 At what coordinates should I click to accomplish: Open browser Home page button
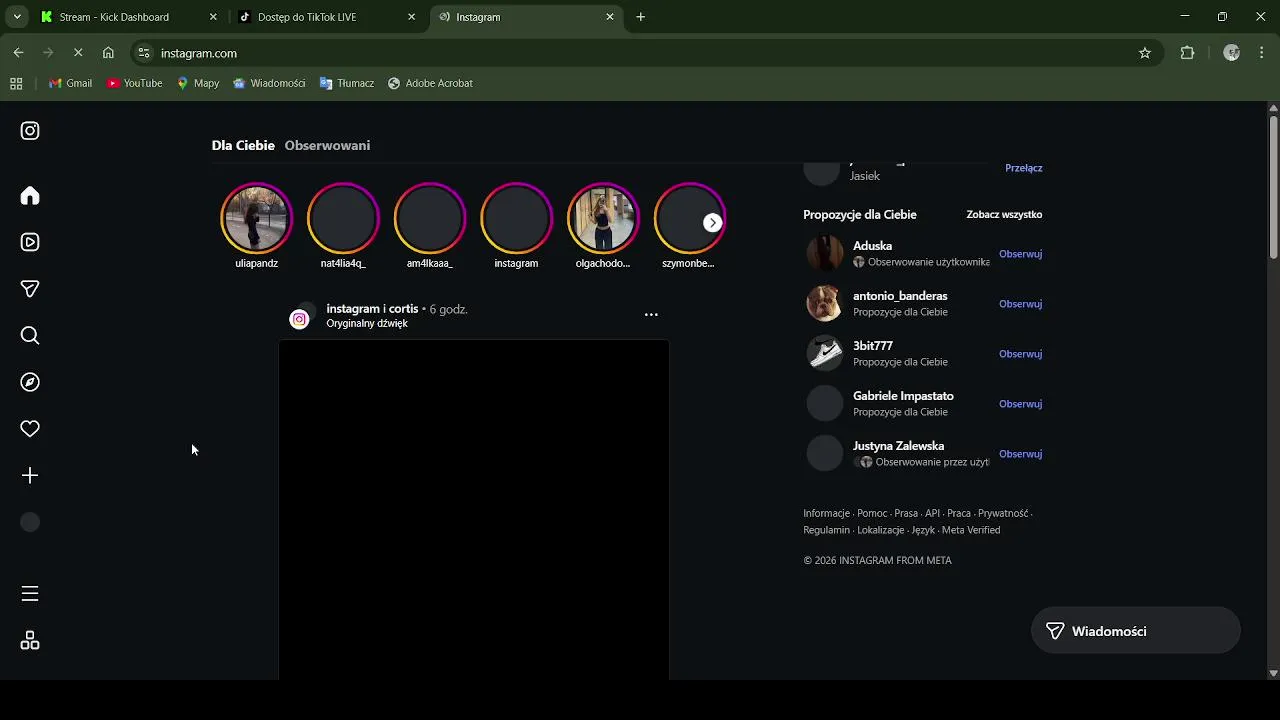[x=108, y=53]
